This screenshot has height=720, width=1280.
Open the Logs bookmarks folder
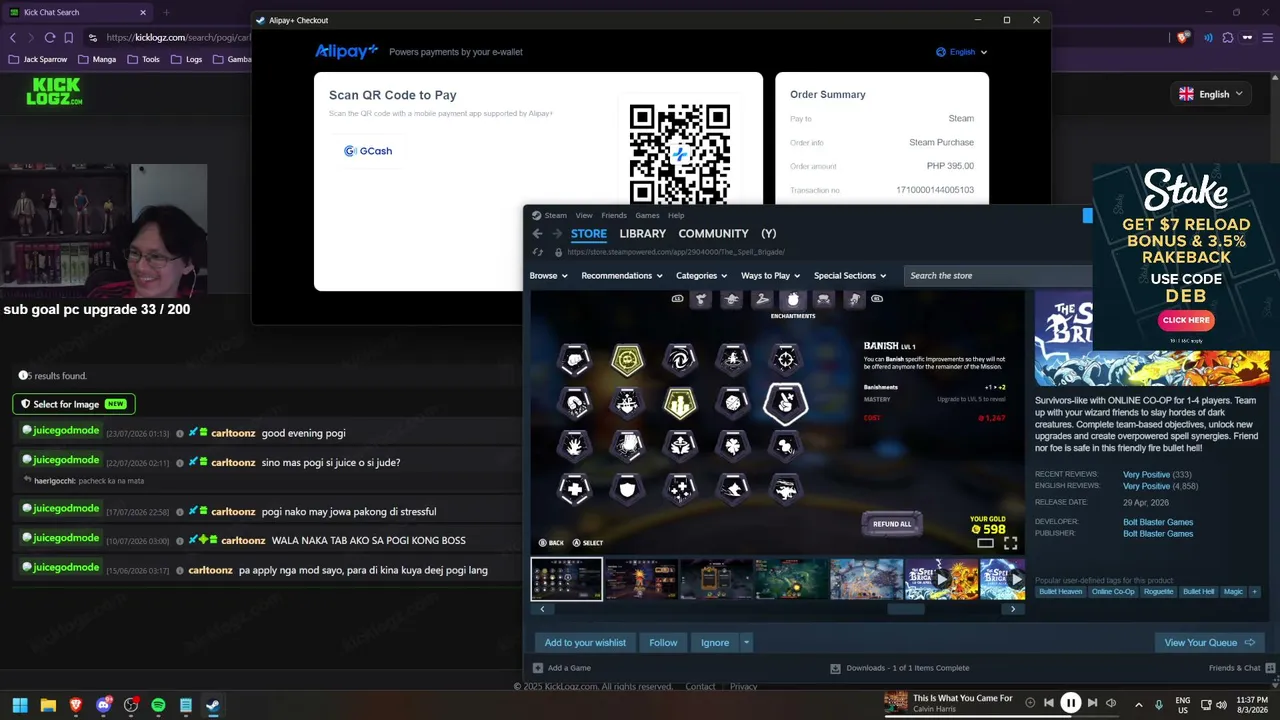tap(187, 59)
